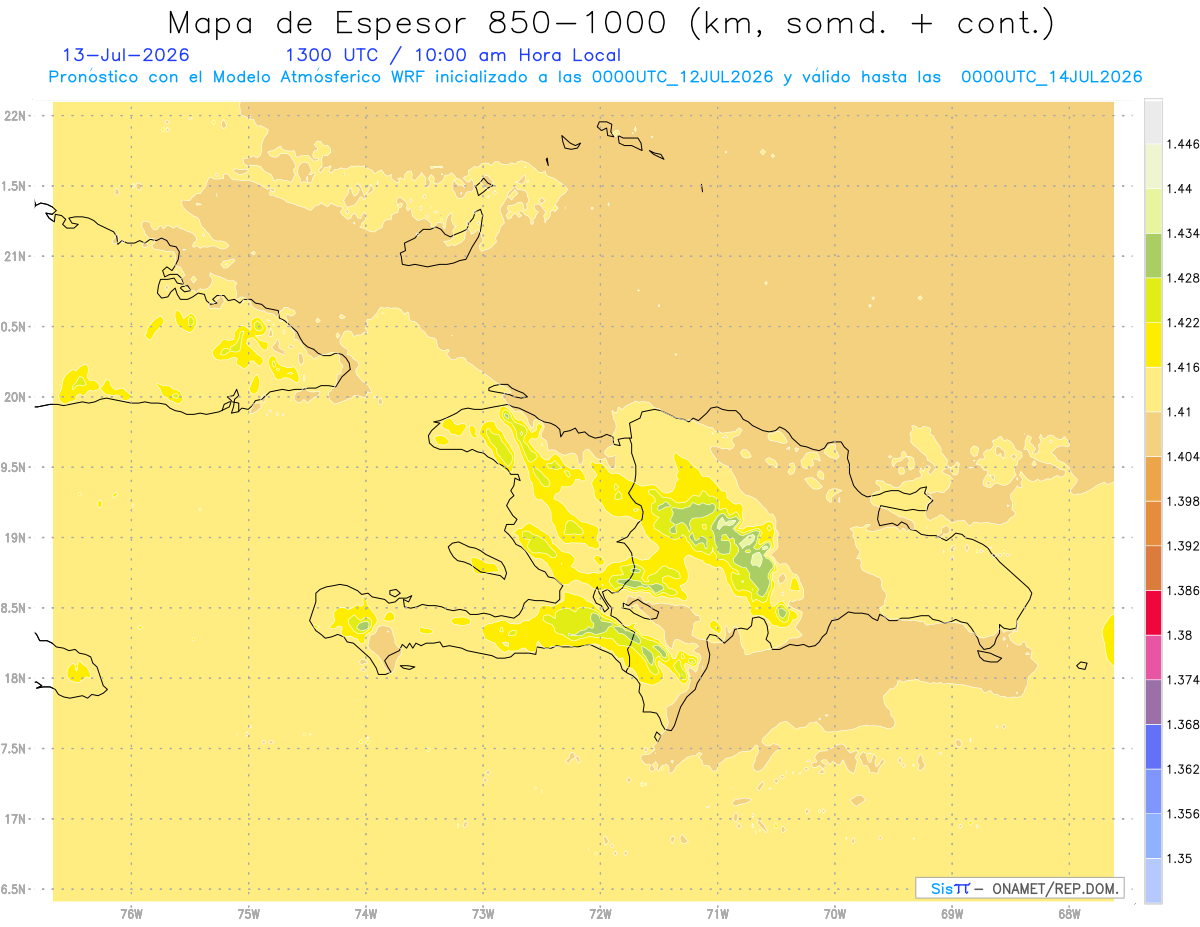1200x927 pixels.
Task: Click the "75W" longitude label
Action: (249, 914)
